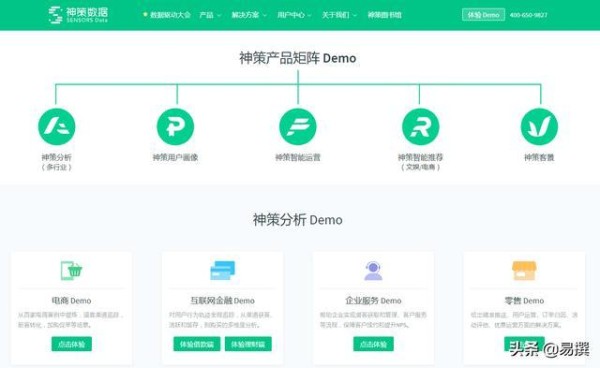Select the 神策智能推荐 R circle icon
Viewport: 600px width, 368px height.
click(421, 127)
